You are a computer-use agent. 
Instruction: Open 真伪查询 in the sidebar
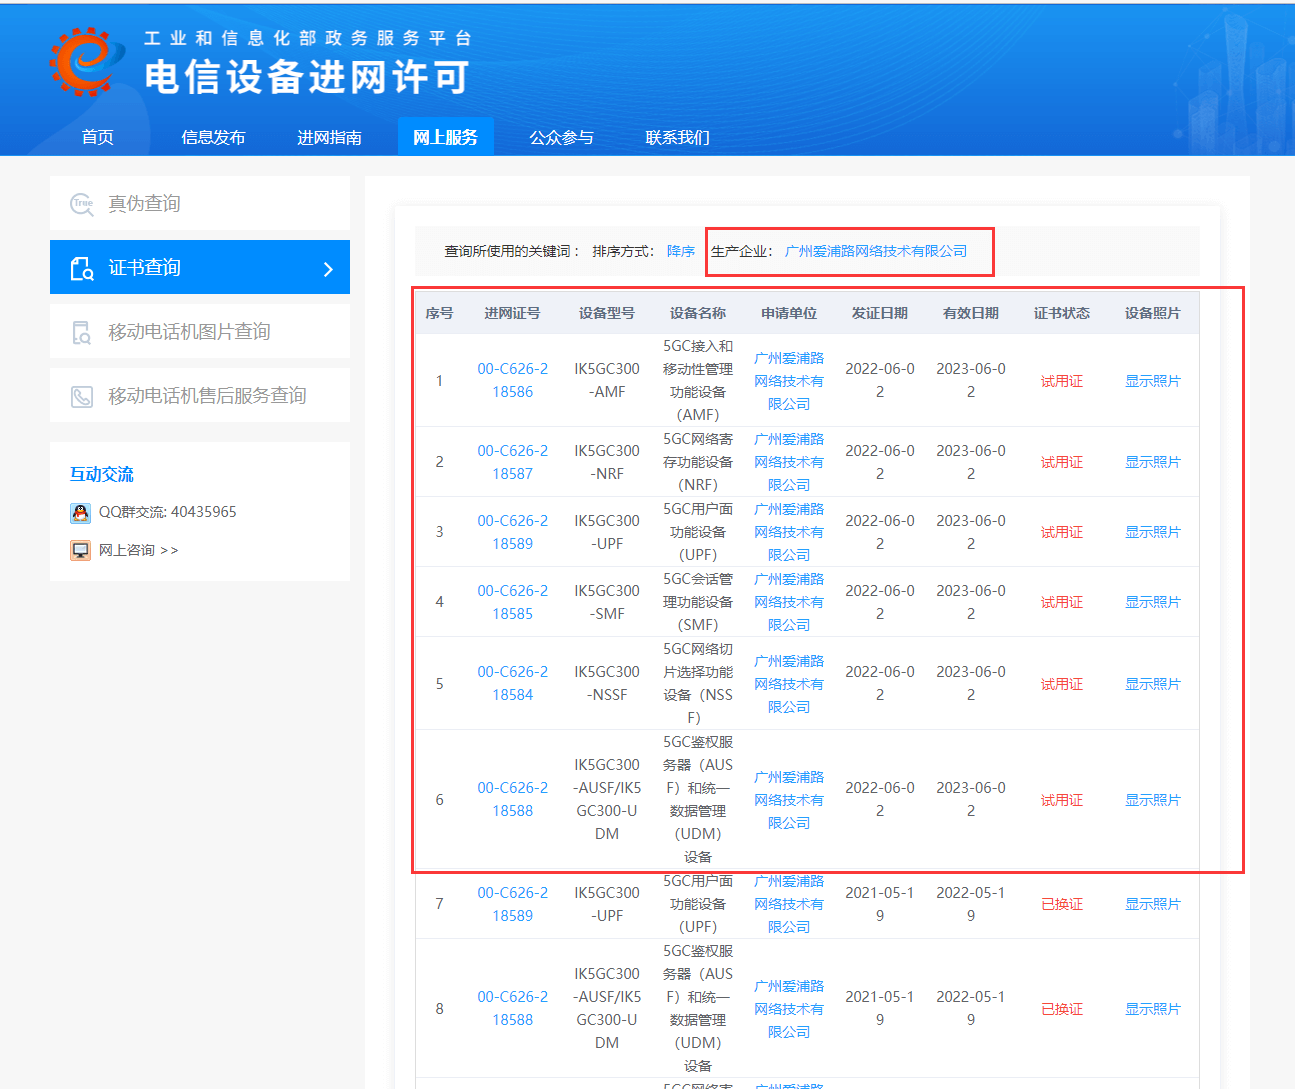[200, 204]
